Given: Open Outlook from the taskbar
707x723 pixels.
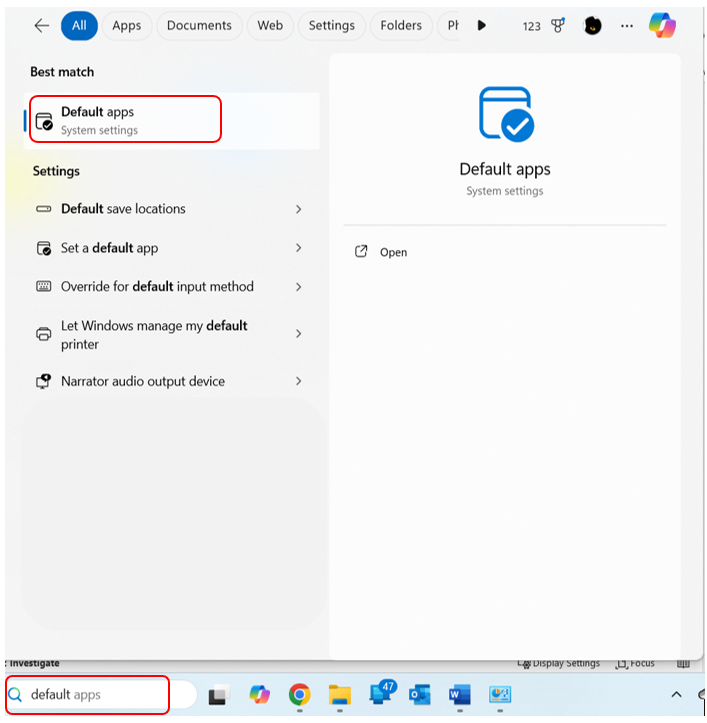Looking at the screenshot, I should click(x=420, y=694).
